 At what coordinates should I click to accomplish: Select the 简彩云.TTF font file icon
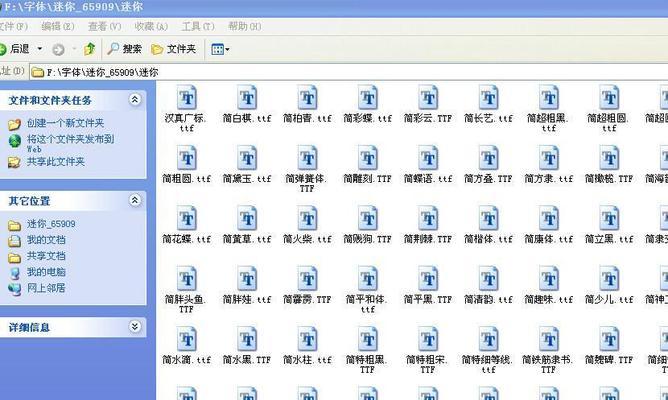(x=428, y=98)
